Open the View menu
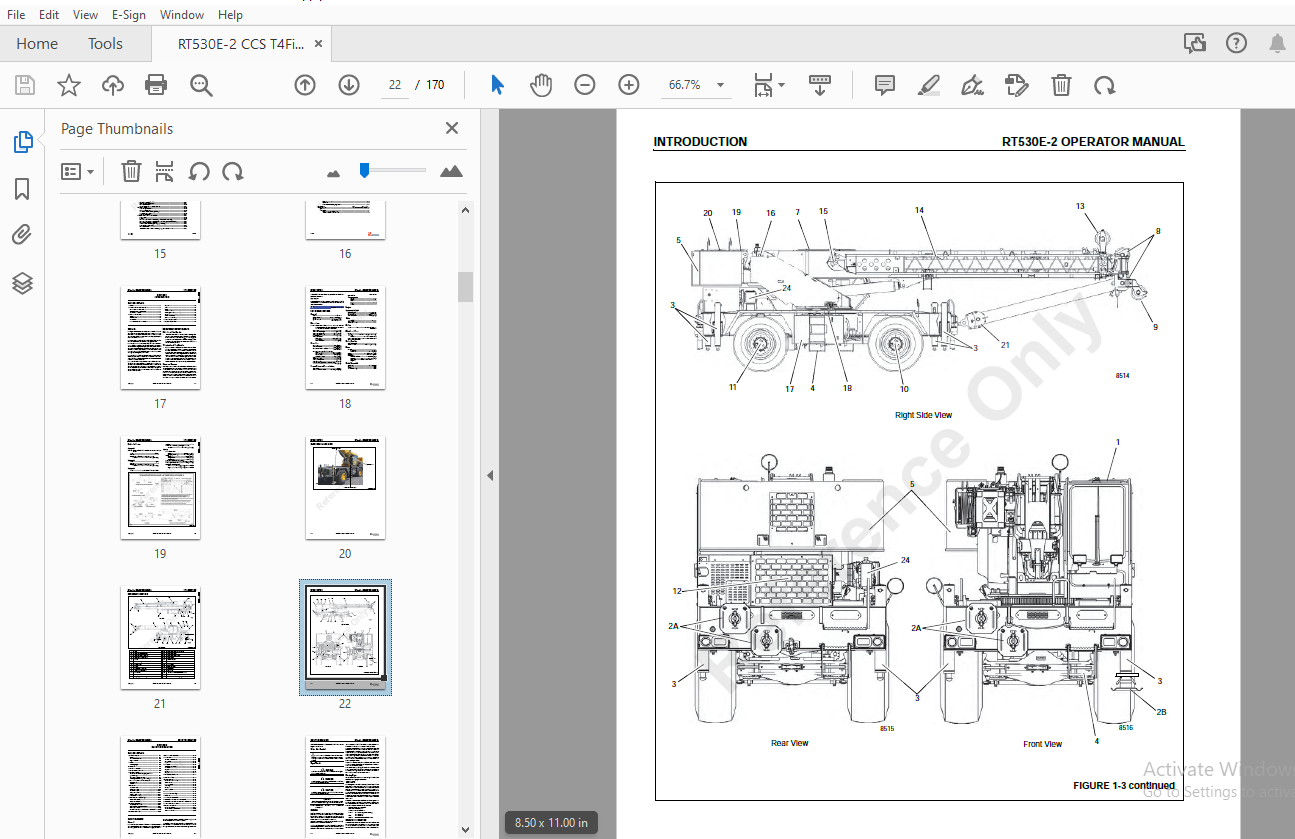This screenshot has width=1295, height=839. tap(86, 15)
